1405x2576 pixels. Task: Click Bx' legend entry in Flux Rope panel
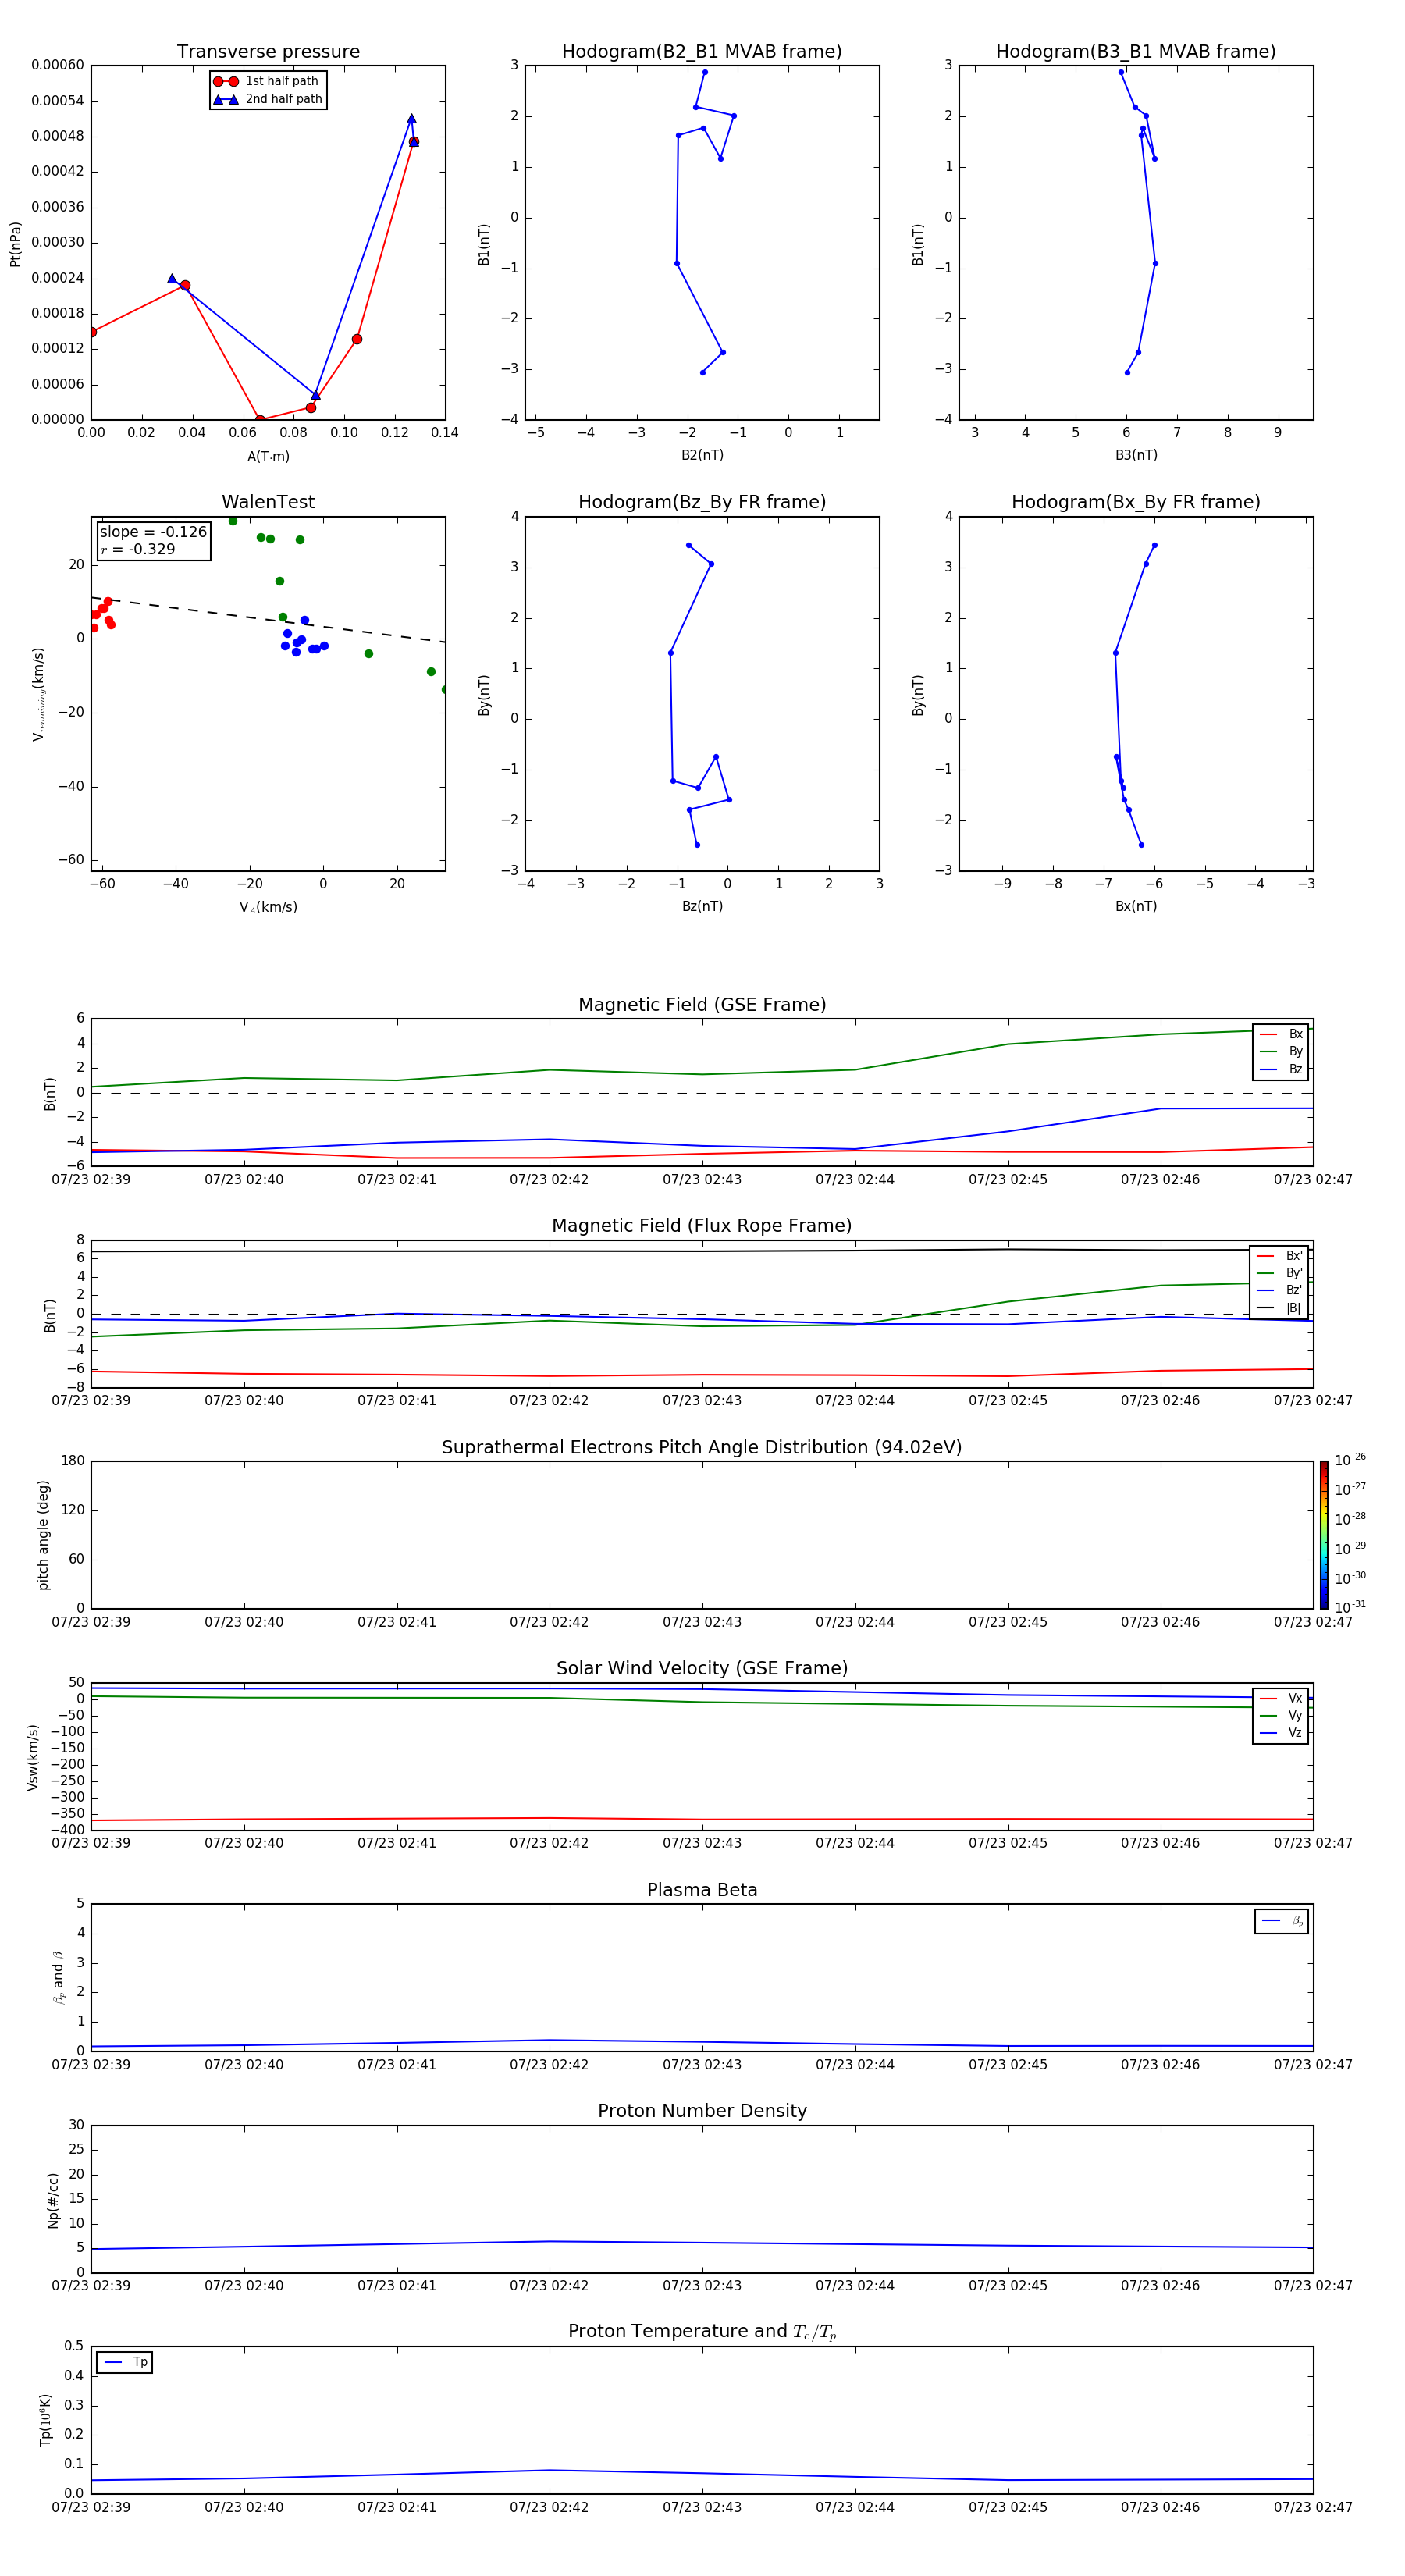click(1280, 1256)
